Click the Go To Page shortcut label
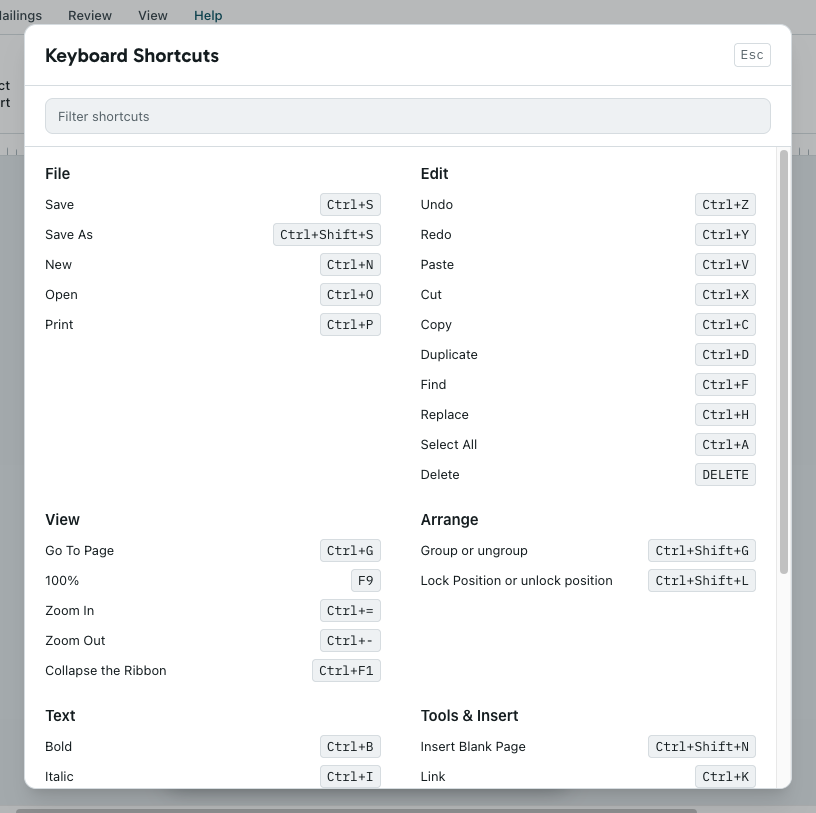Viewport: 816px width, 813px height. [x=80, y=551]
